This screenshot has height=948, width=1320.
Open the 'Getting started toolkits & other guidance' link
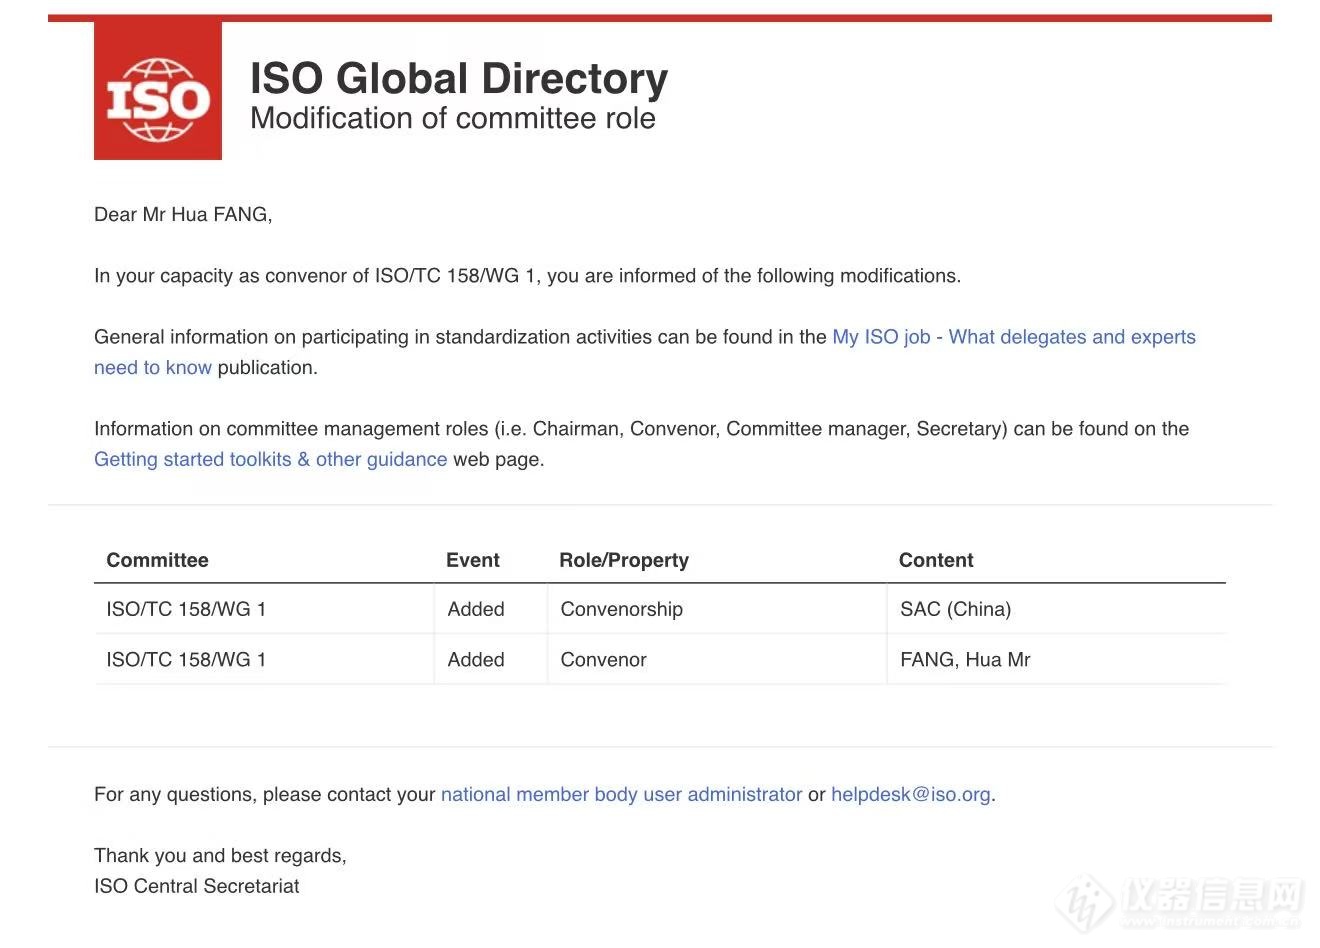270,459
